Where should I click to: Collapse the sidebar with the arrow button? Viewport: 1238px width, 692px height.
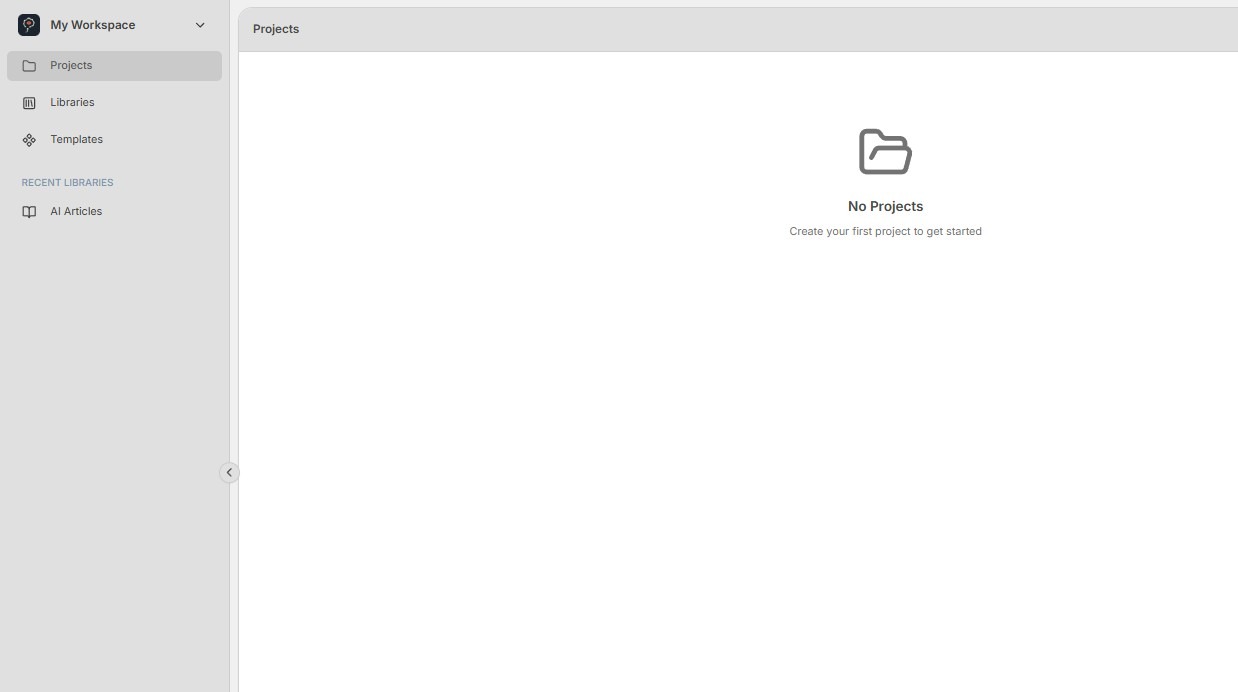229,473
